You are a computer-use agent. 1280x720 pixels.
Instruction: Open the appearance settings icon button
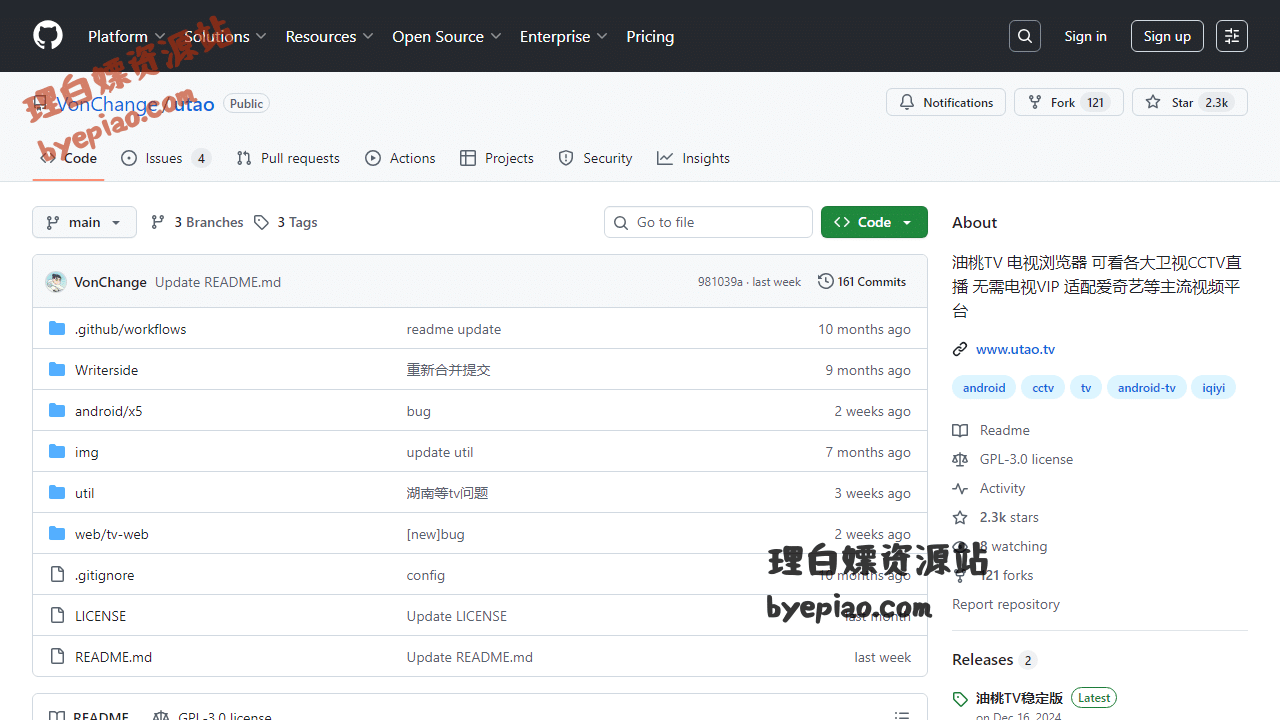[1232, 36]
